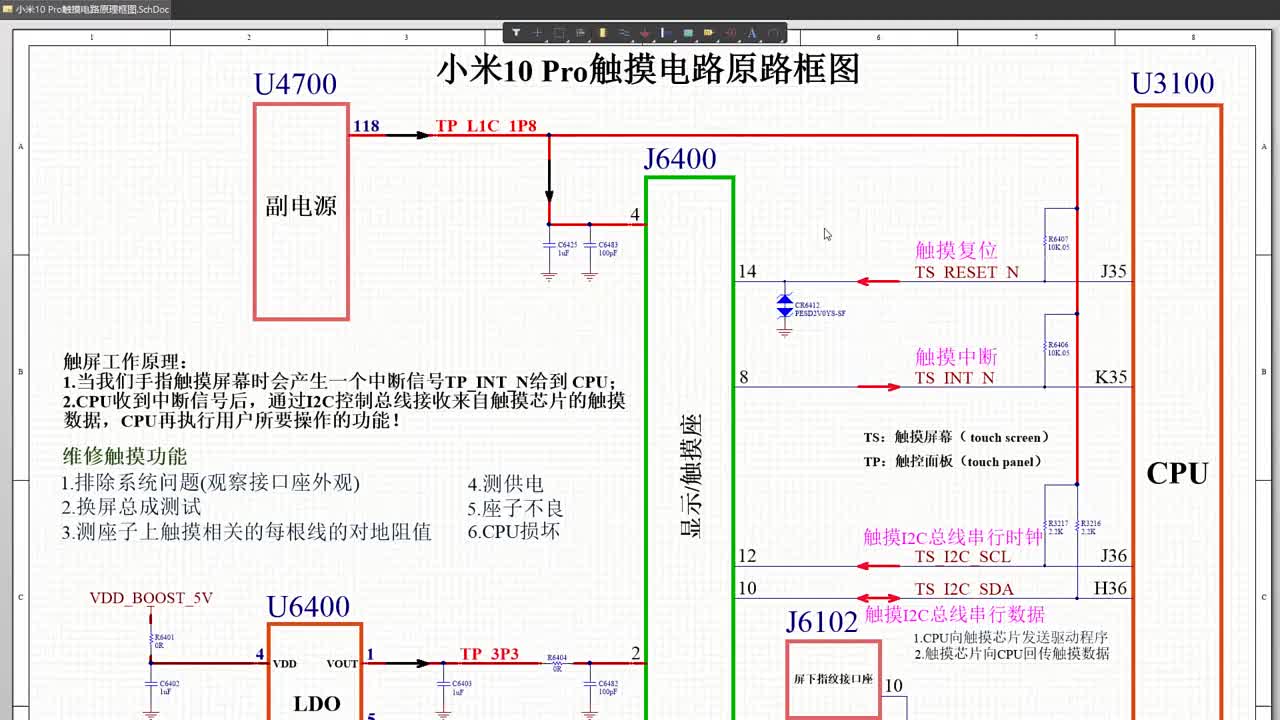Viewport: 1280px width, 720px height.
Task: Select the Move Object crosshair tool
Action: pos(537,33)
